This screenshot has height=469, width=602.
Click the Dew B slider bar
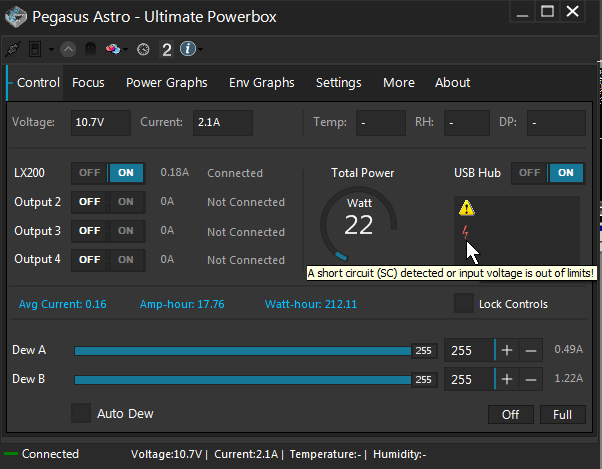256,380
